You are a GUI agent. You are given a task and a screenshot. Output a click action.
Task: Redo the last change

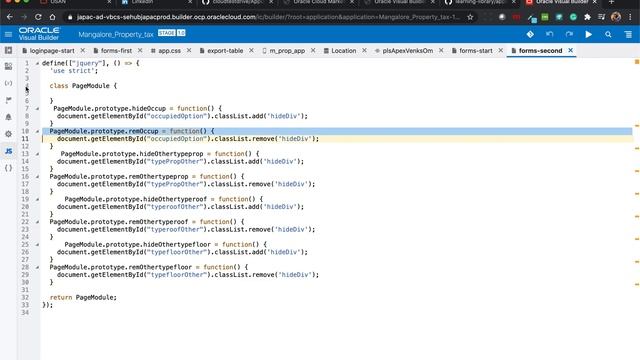(x=569, y=34)
